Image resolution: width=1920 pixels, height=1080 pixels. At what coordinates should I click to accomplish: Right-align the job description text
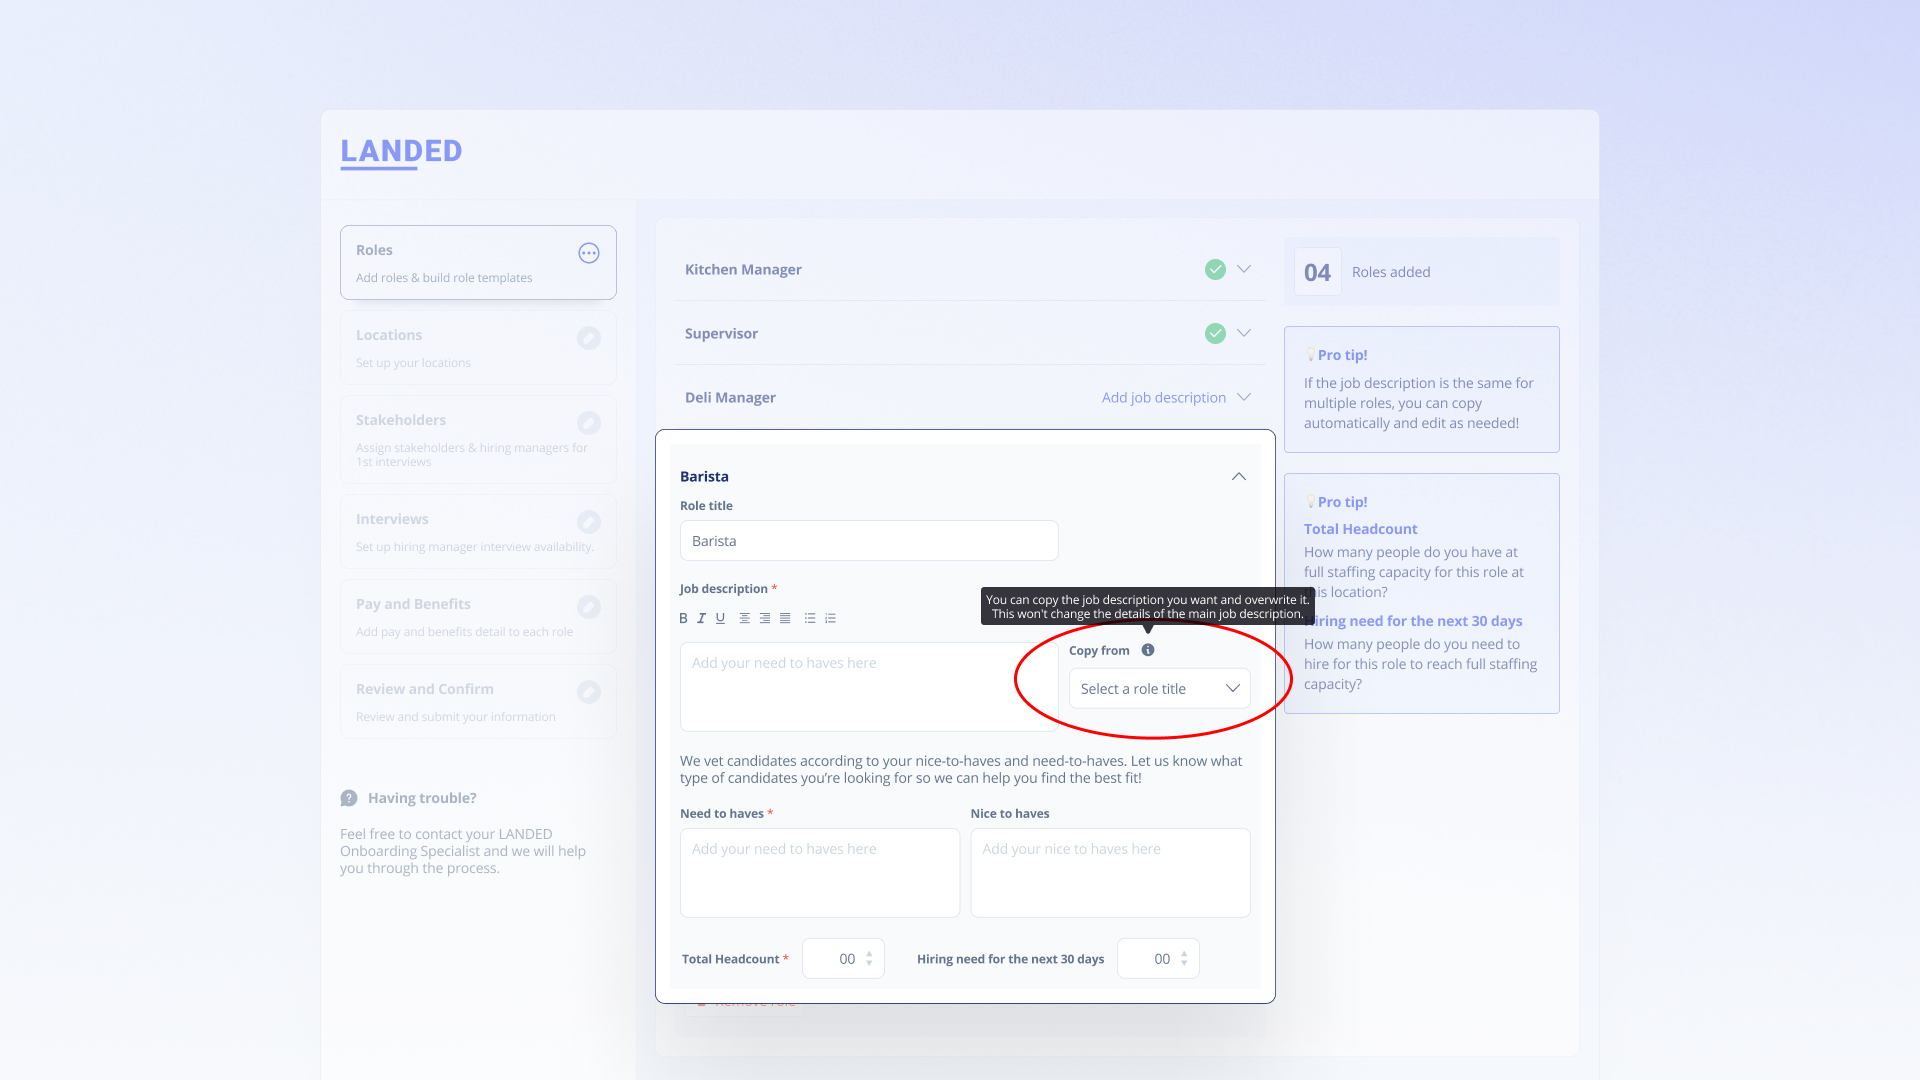tap(765, 618)
